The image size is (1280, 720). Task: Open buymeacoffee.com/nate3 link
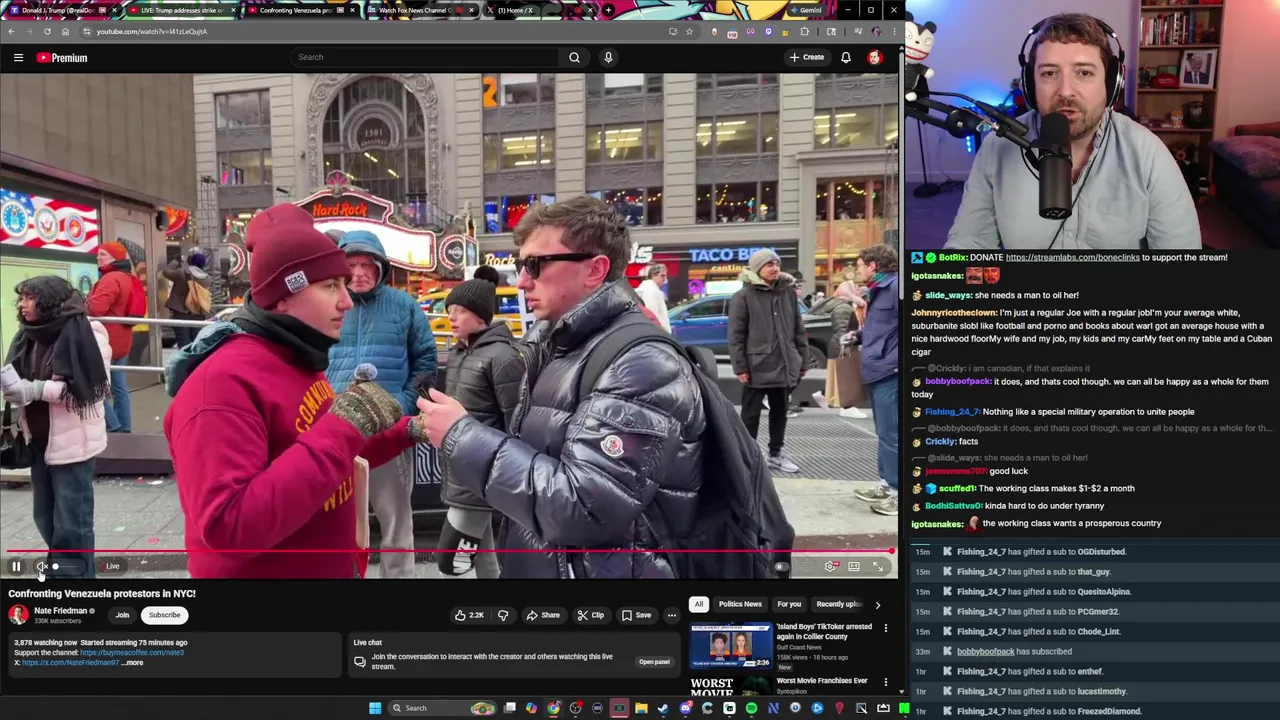point(132,653)
